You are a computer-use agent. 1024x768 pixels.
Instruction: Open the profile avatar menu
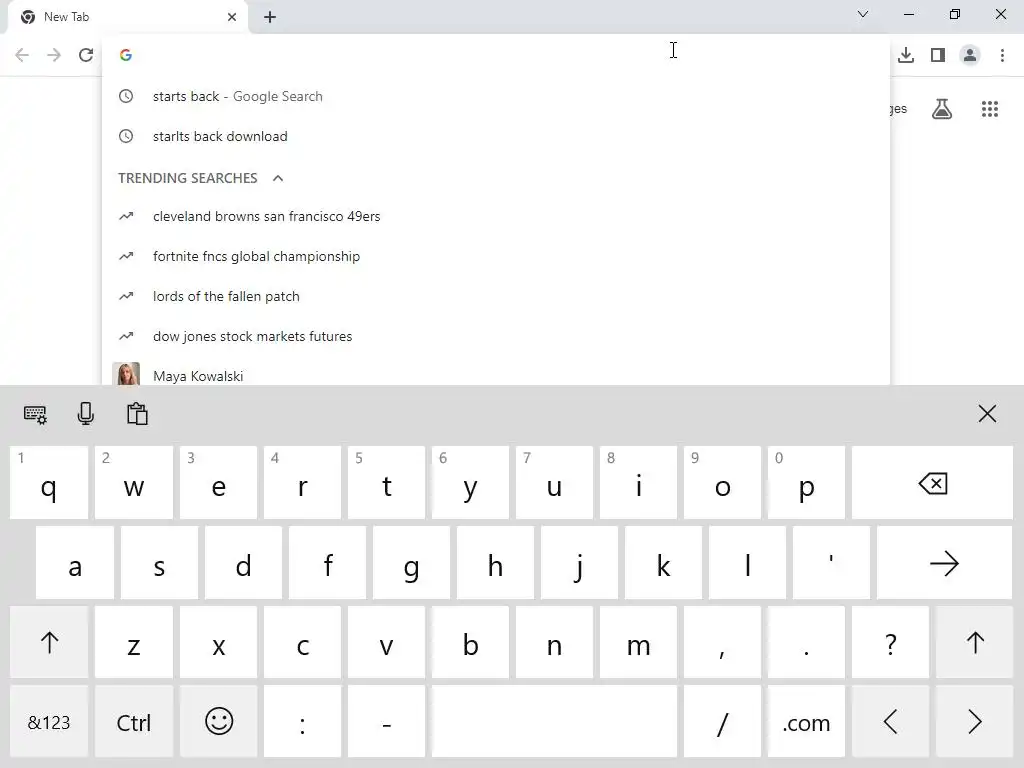(970, 55)
